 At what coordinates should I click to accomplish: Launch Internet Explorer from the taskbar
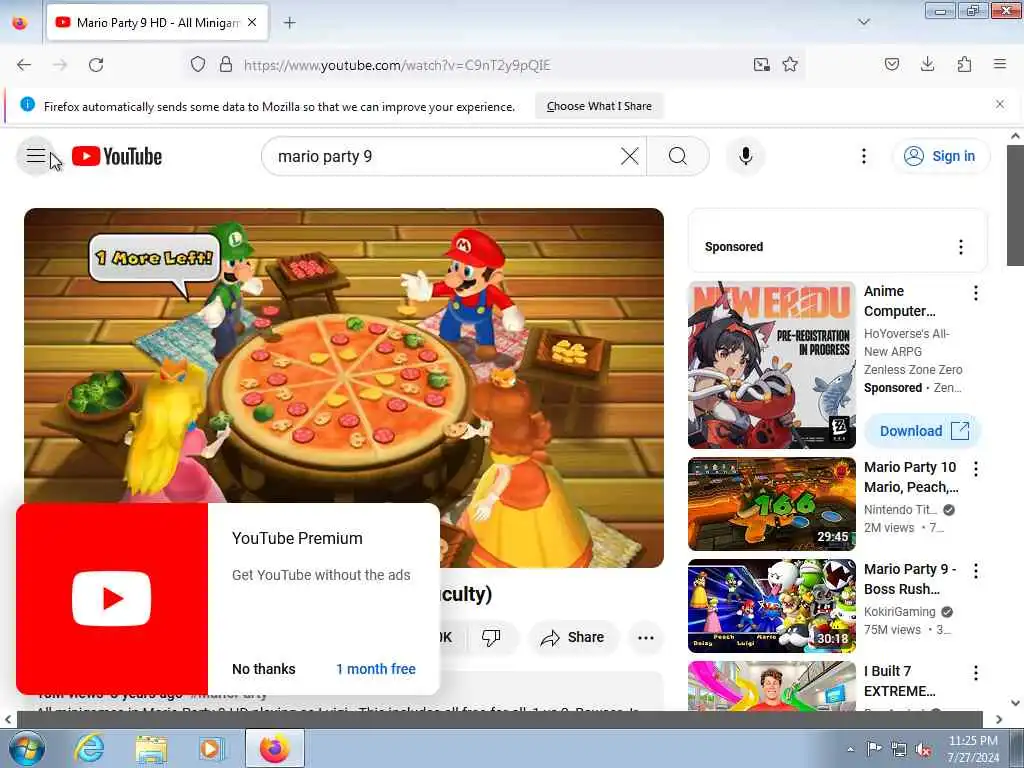coord(89,748)
